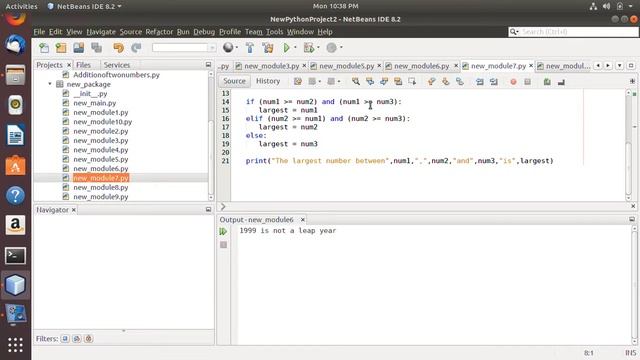Close the Output - new_module6 tab
Image resolution: width=640 pixels, height=360 pixels.
pos(302,220)
